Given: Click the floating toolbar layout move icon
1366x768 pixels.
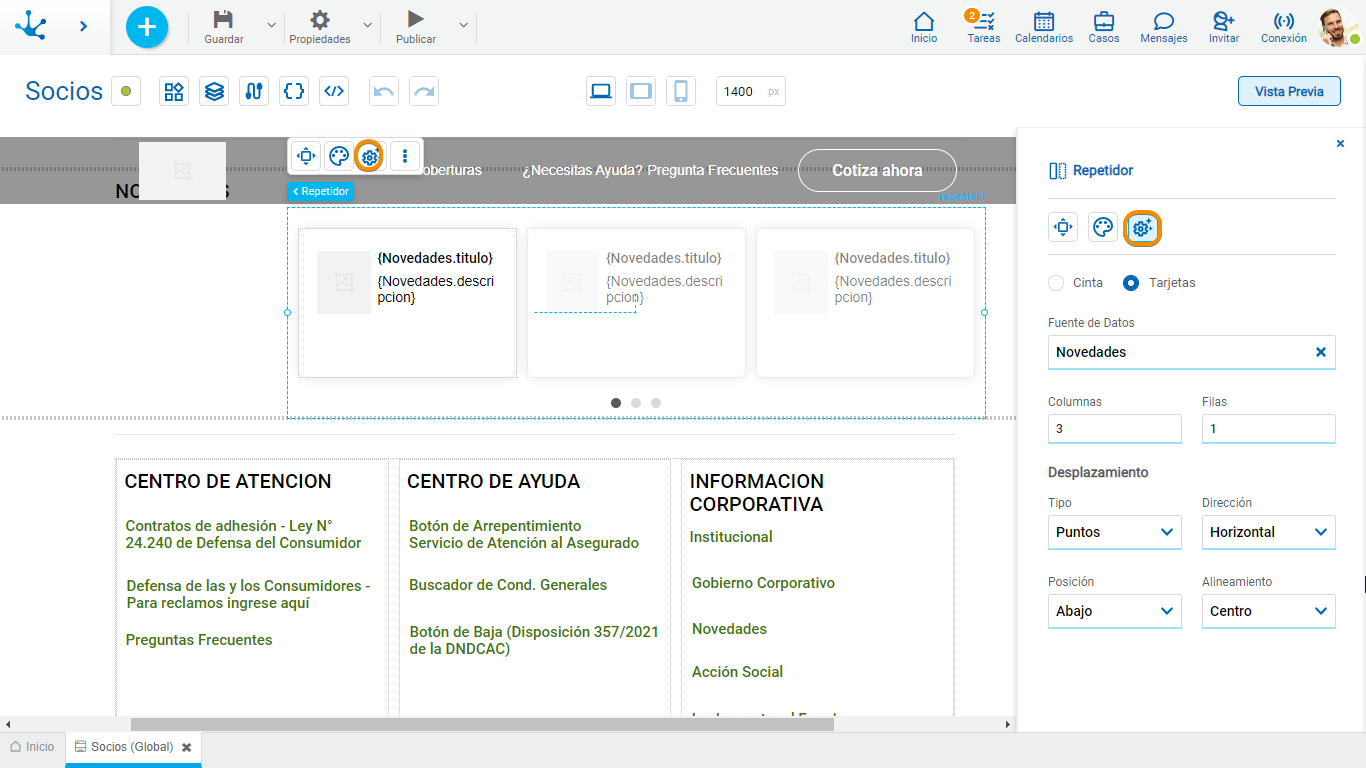Looking at the screenshot, I should 306,156.
